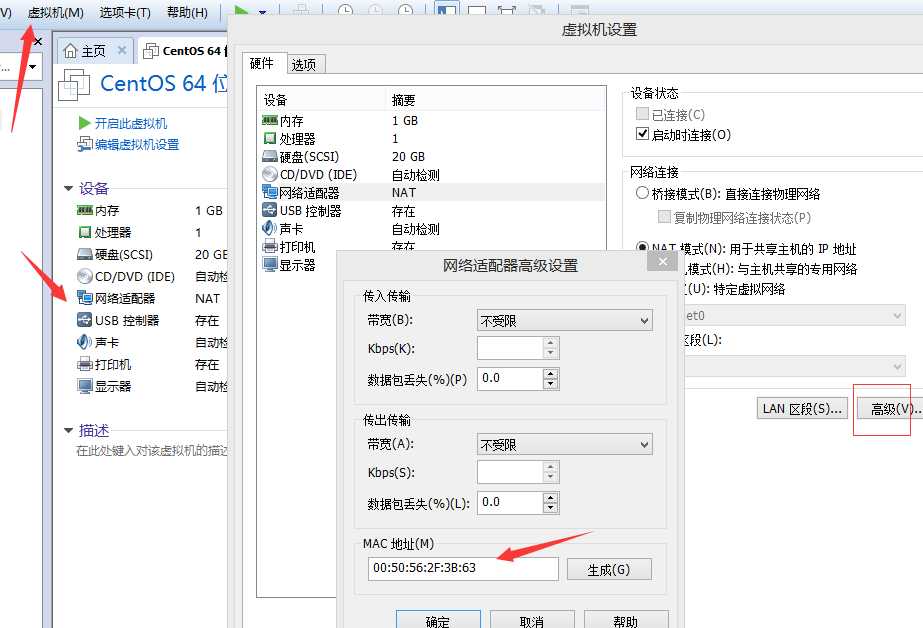Screen dimensions: 923x628
Task: Click the 生成(G) button for MAC address
Action: coord(609,569)
